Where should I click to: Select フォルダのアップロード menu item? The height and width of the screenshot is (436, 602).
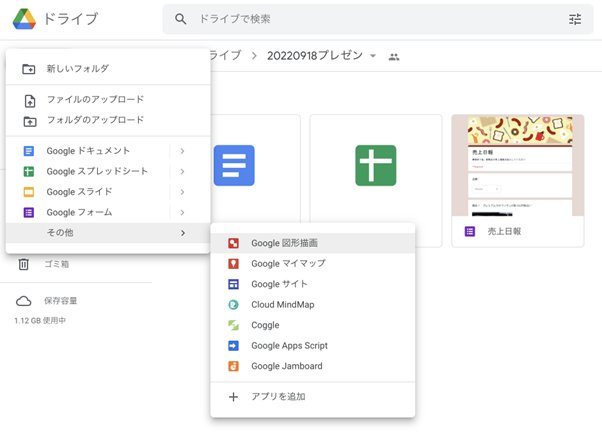pyautogui.click(x=108, y=120)
